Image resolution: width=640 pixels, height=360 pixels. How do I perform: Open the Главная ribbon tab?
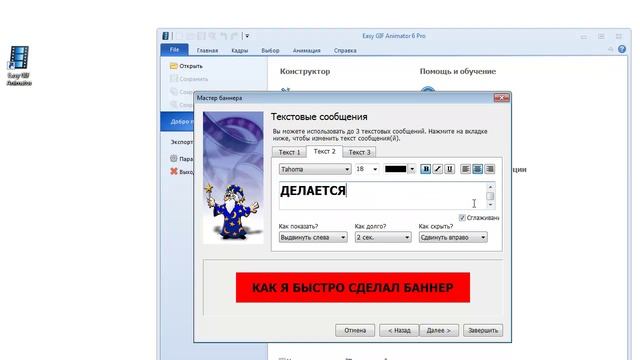tap(207, 51)
